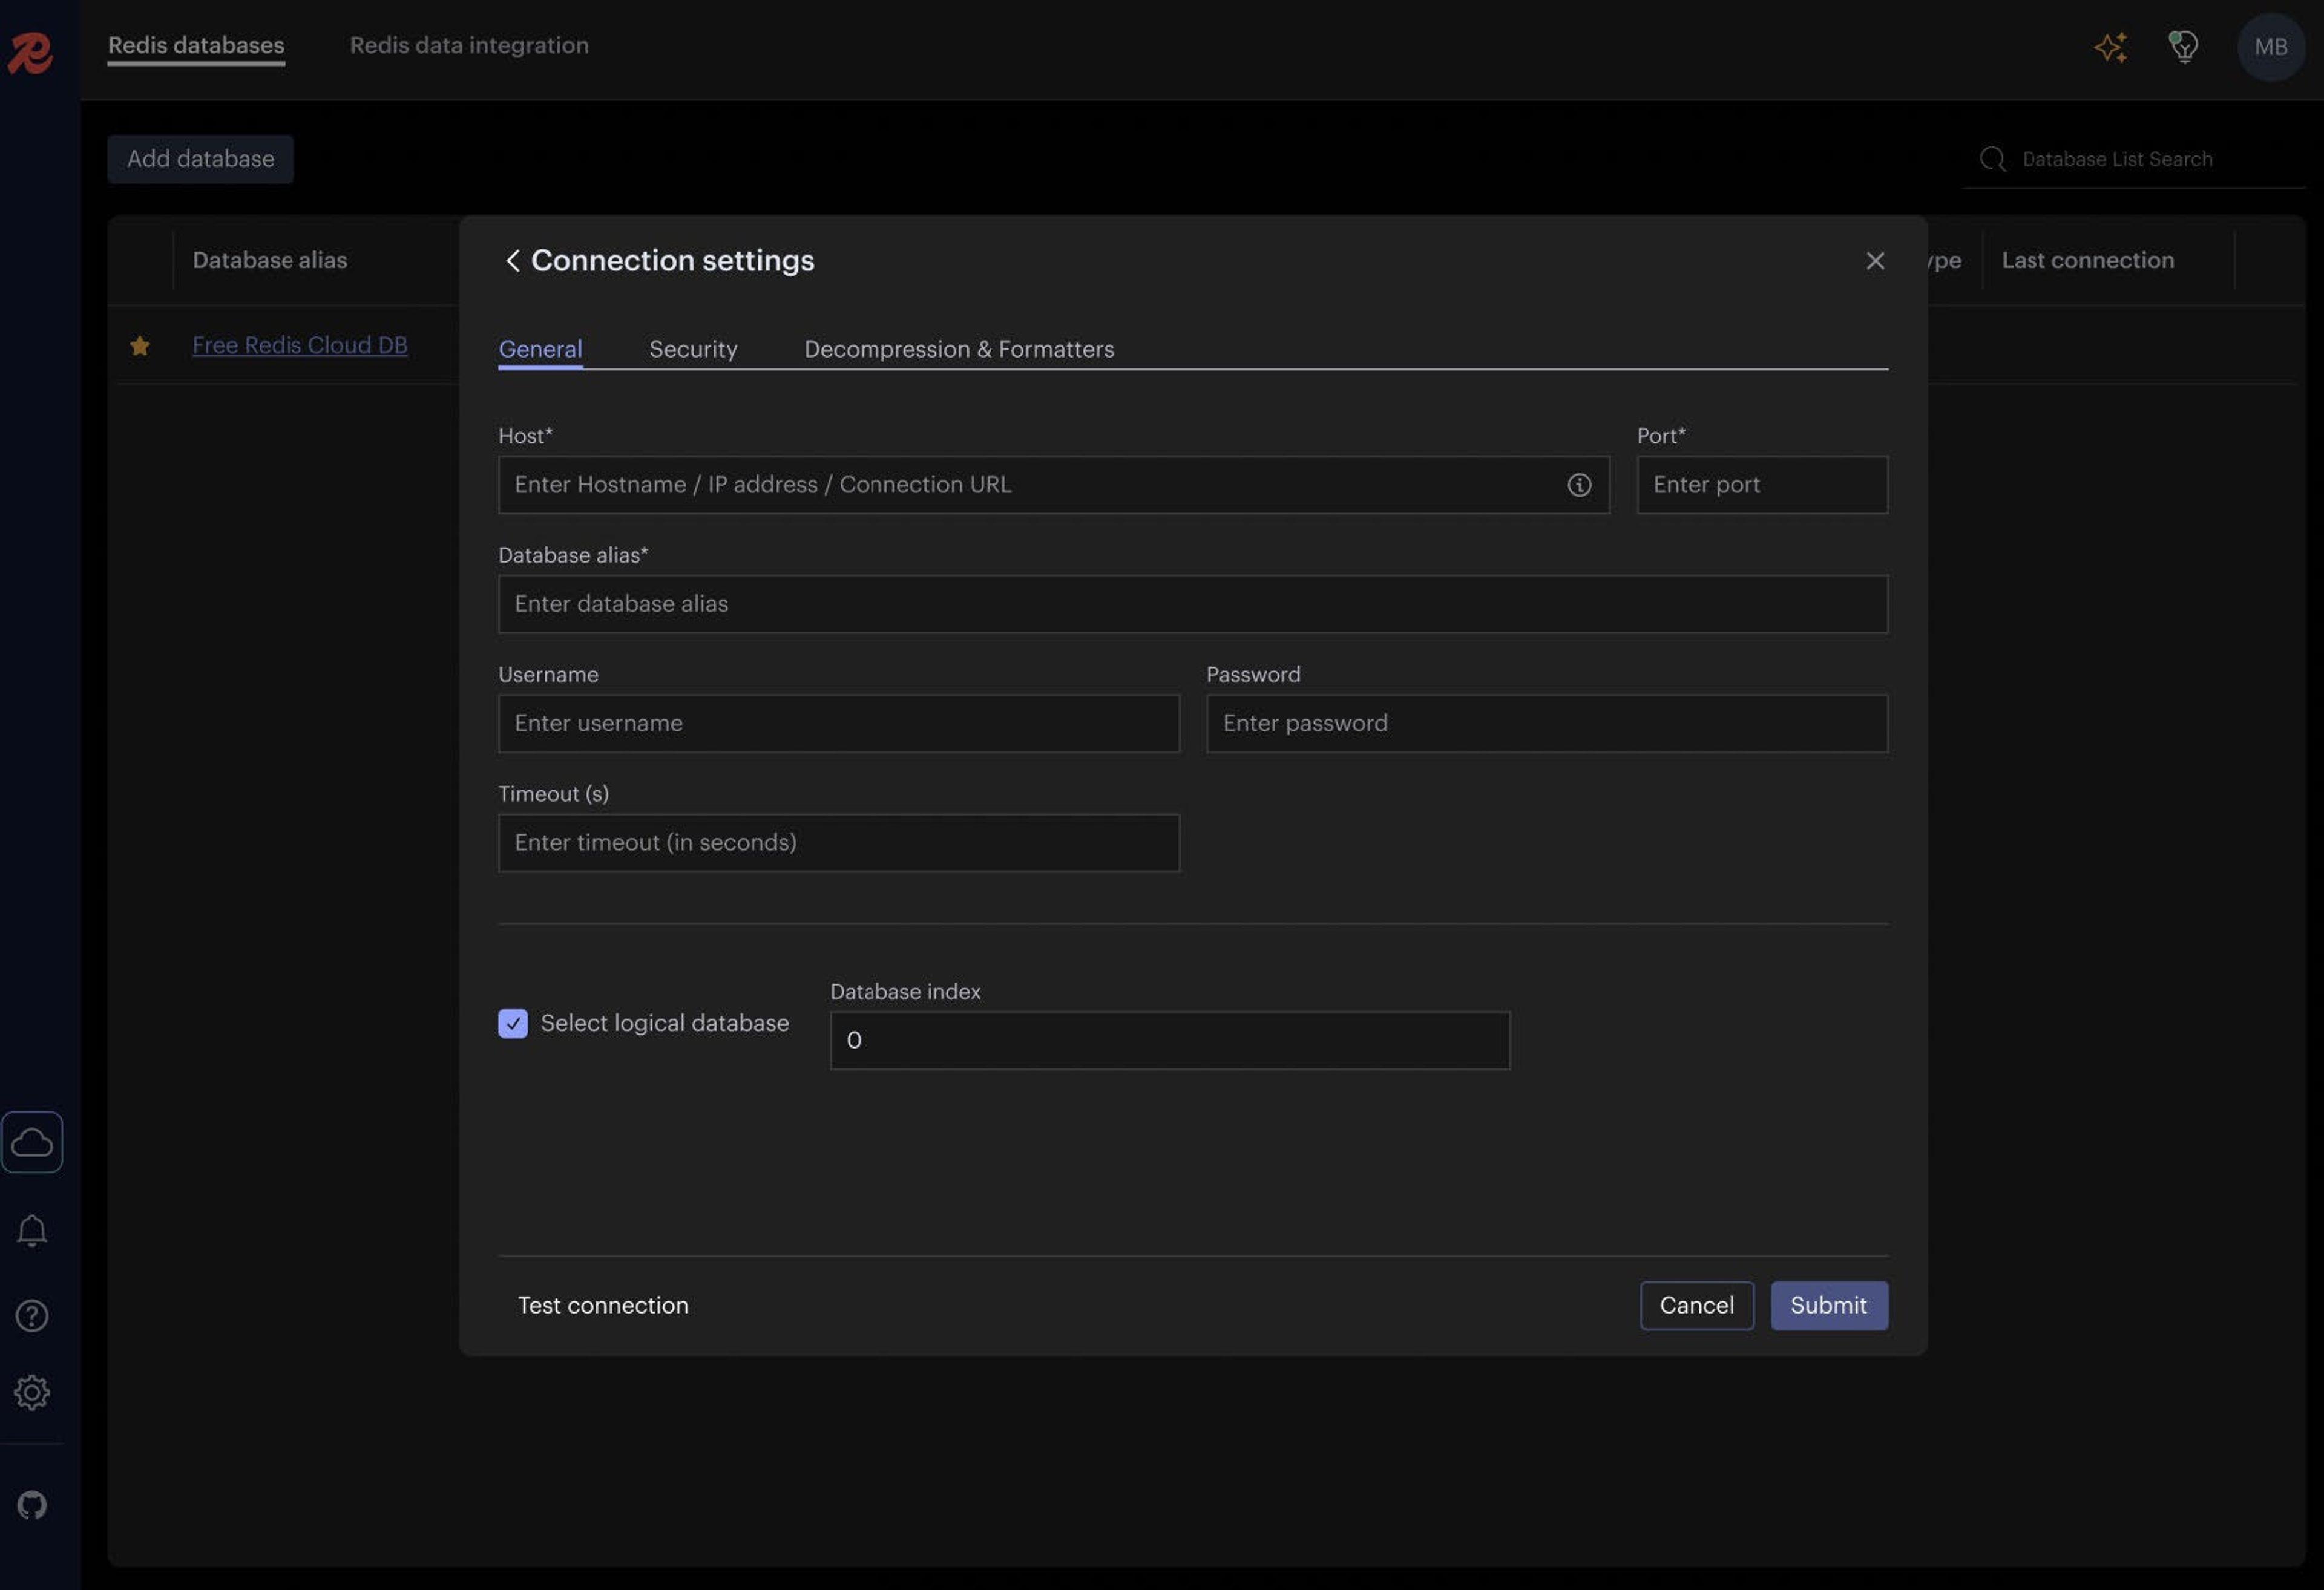This screenshot has height=1590, width=2324.
Task: Uncheck Select logical database checkbox
Action: point(513,1023)
